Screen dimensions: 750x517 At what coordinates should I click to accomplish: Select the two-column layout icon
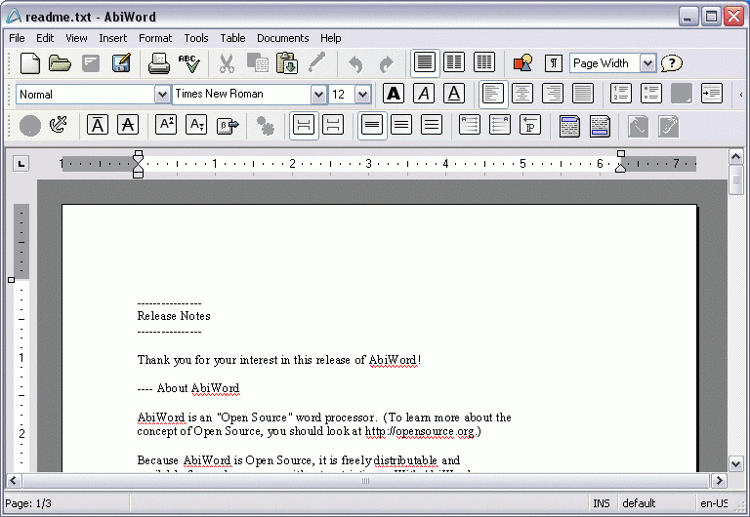tap(454, 63)
